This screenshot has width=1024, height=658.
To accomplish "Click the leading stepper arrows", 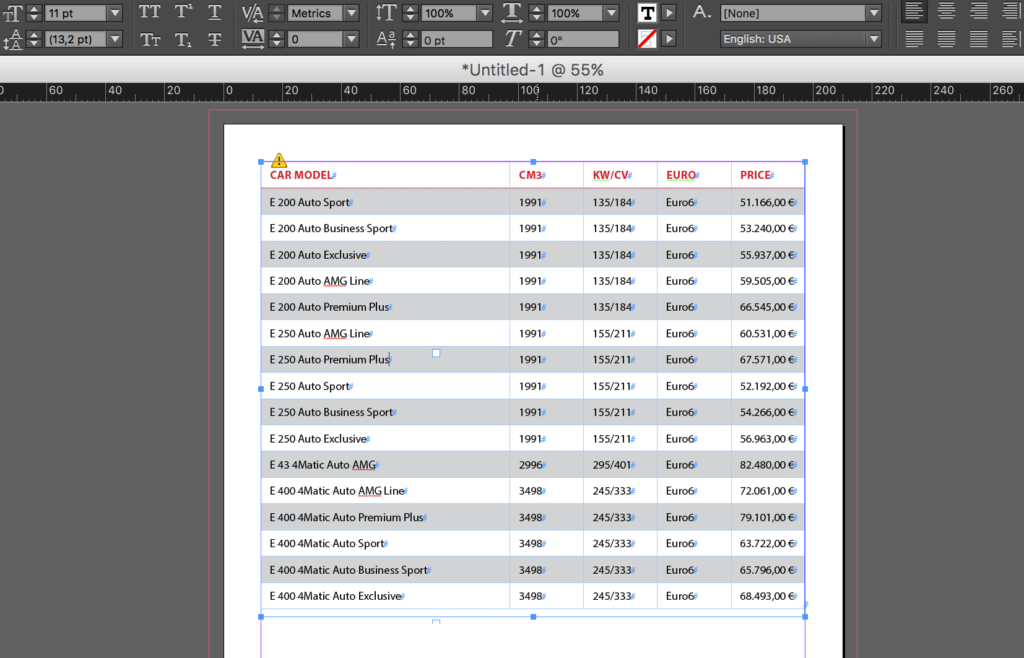I will point(34,40).
